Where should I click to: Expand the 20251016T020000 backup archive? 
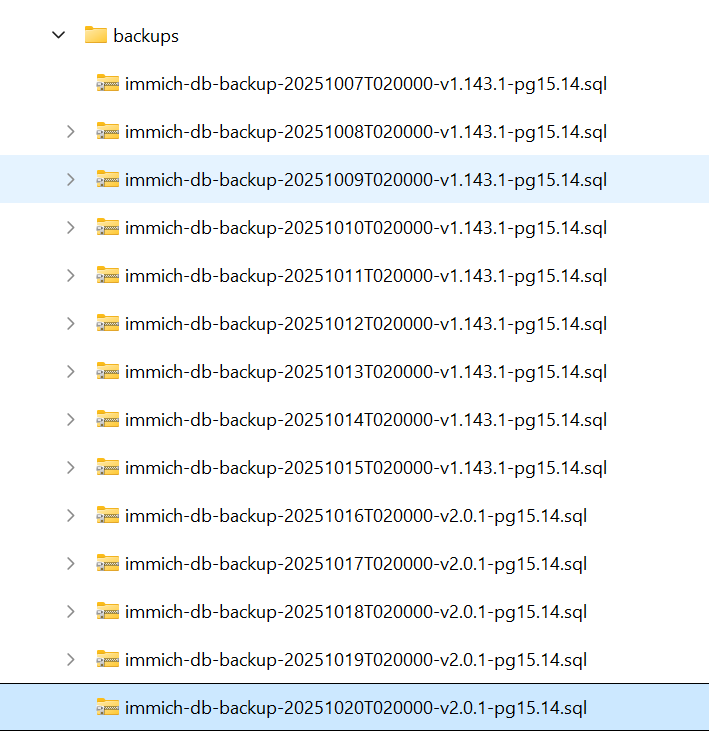(71, 516)
